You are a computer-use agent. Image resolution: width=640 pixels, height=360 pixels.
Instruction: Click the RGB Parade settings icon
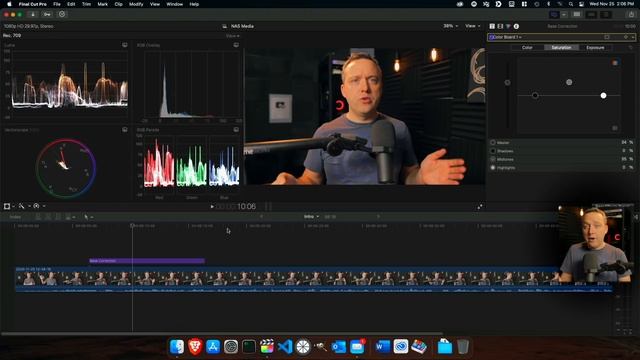236,130
